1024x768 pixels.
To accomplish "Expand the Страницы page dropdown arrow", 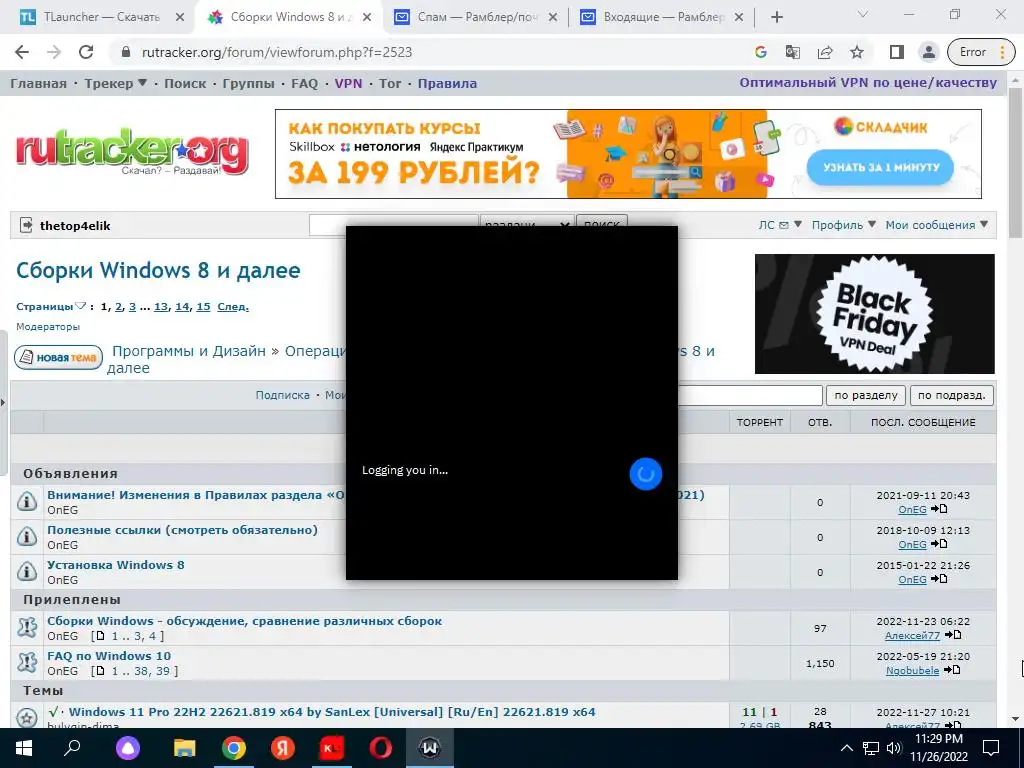I will (80, 306).
